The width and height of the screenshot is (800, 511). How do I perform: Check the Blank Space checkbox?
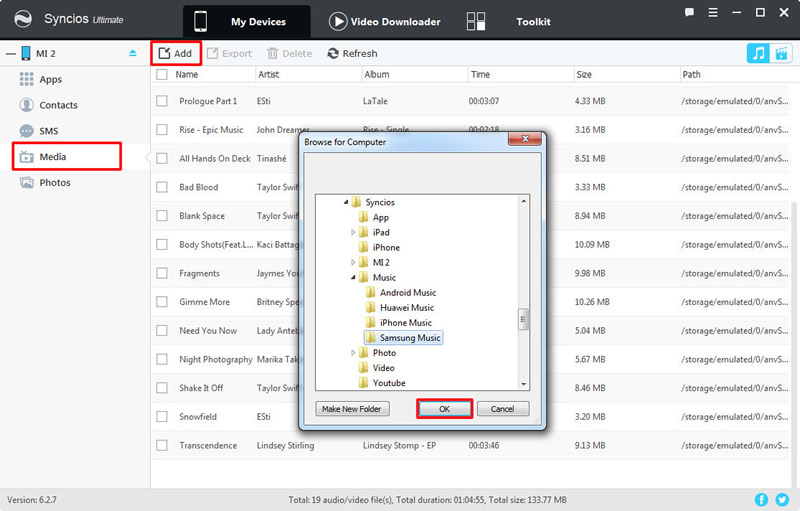(162, 216)
